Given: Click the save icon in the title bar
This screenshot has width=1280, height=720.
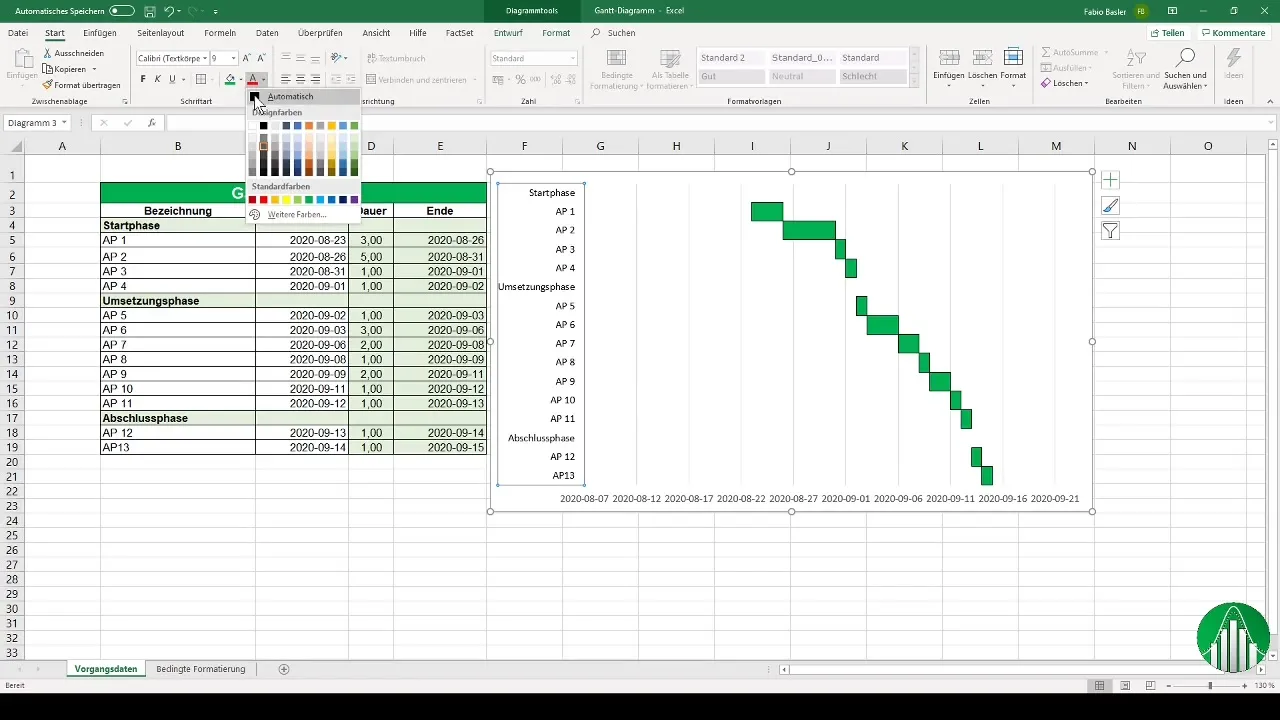Looking at the screenshot, I should coord(149,11).
